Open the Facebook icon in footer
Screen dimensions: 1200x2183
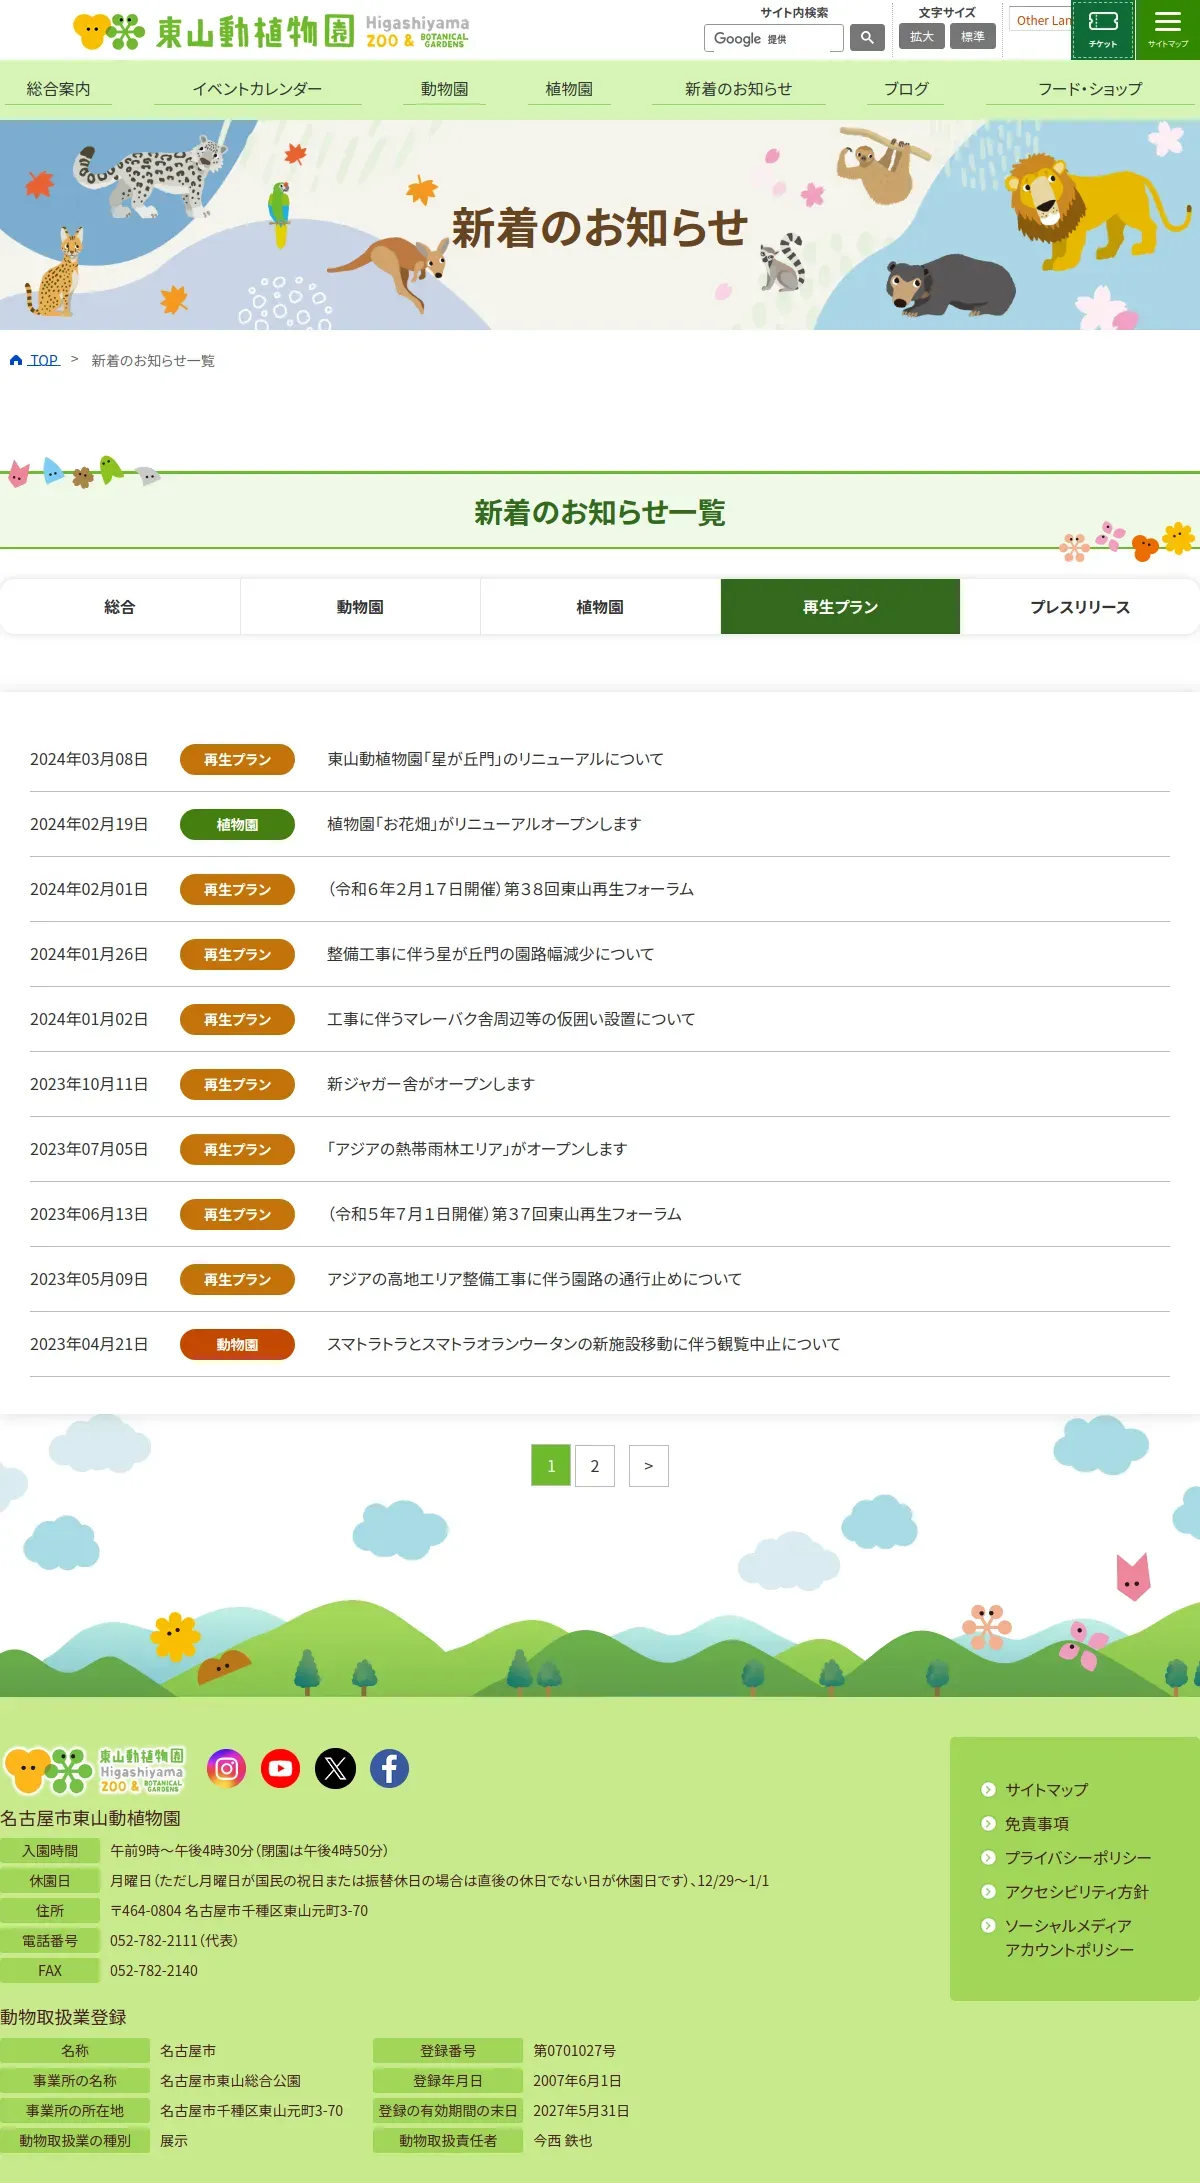(389, 1768)
